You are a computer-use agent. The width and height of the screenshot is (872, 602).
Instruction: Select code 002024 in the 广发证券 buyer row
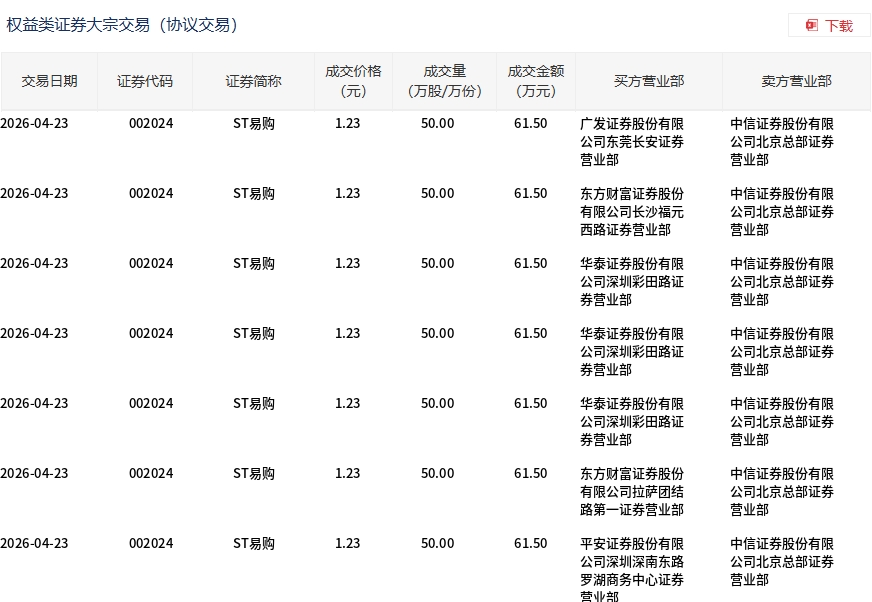point(151,124)
